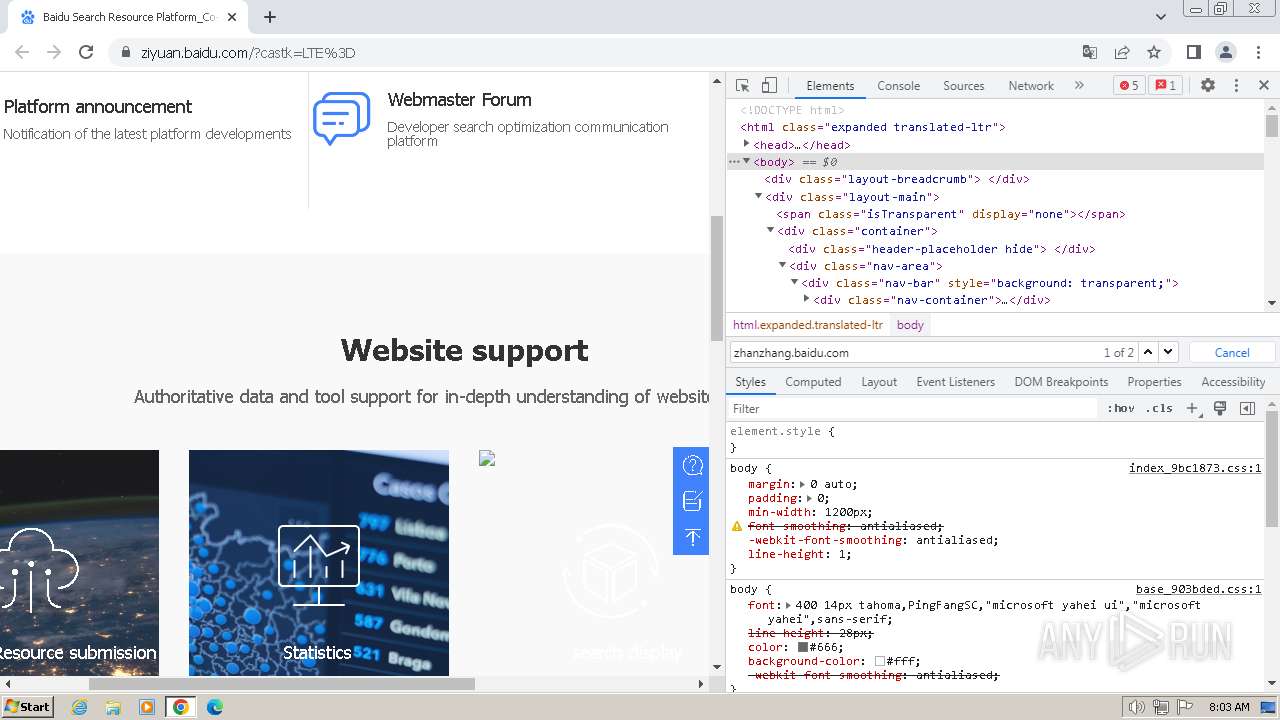
Task: Click the font-smoothing warning triangle icon
Action: coord(737,526)
